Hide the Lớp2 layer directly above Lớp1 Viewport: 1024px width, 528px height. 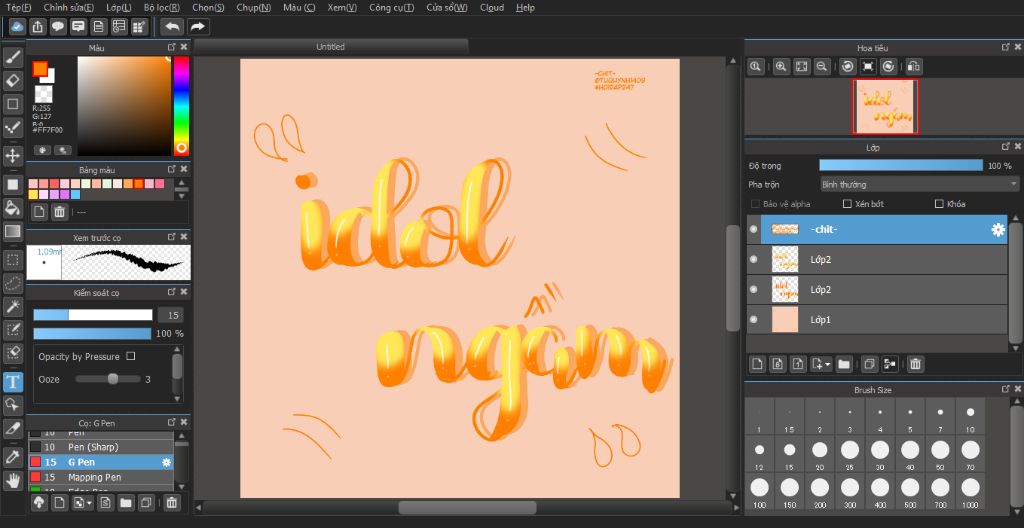pos(754,289)
